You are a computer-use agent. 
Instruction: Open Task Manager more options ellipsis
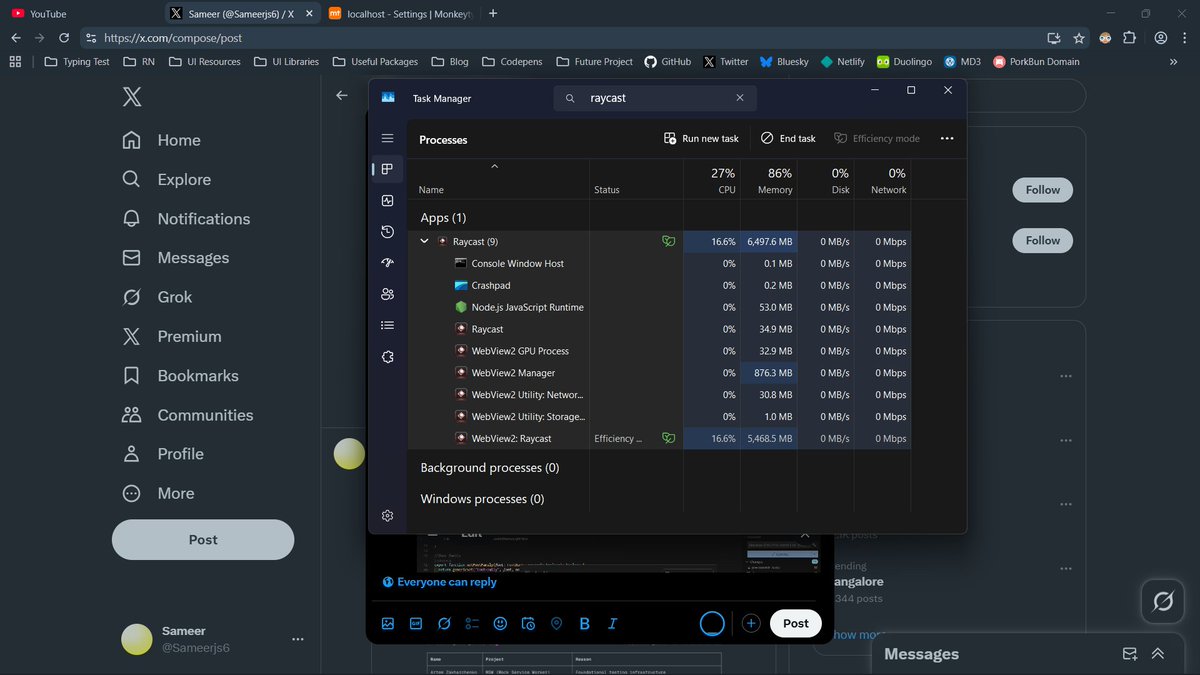(947, 139)
